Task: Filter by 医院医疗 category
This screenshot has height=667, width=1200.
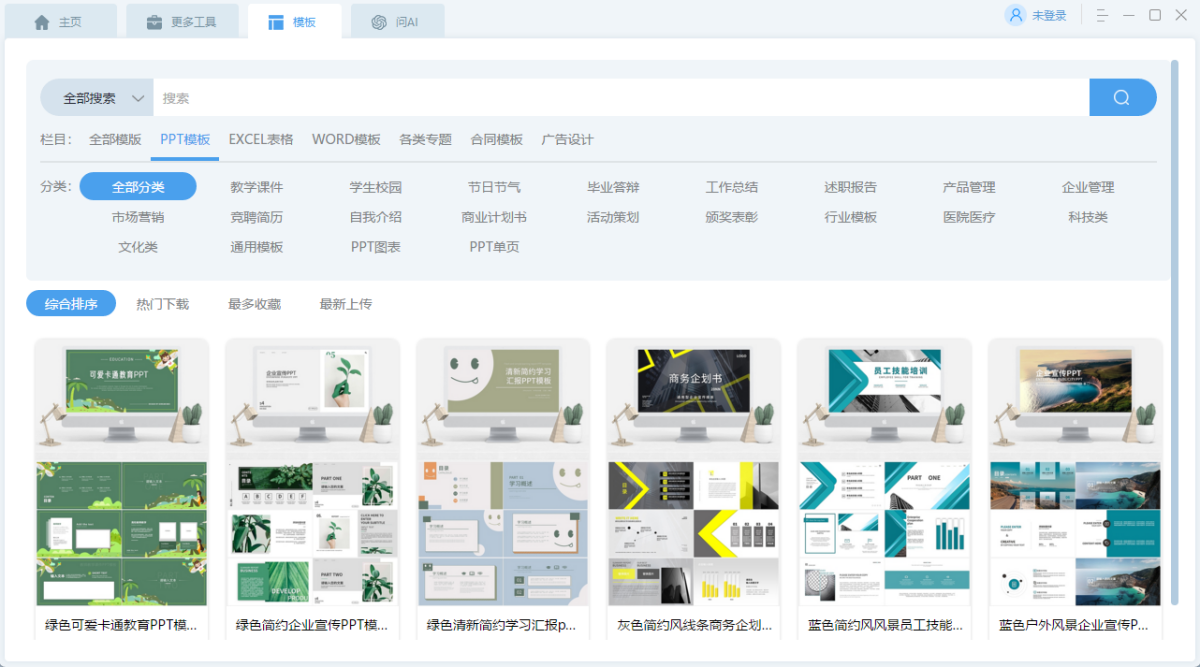Action: click(969, 217)
